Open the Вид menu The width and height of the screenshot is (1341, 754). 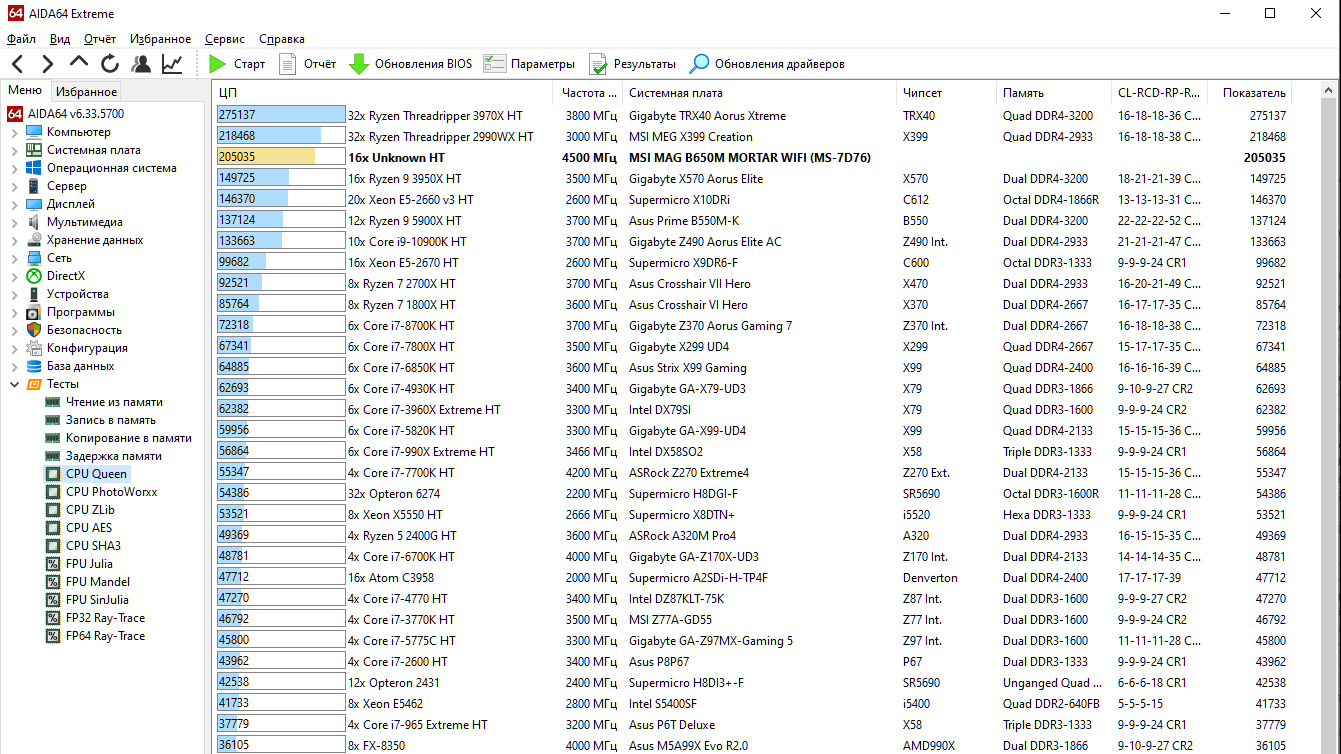pyautogui.click(x=60, y=39)
